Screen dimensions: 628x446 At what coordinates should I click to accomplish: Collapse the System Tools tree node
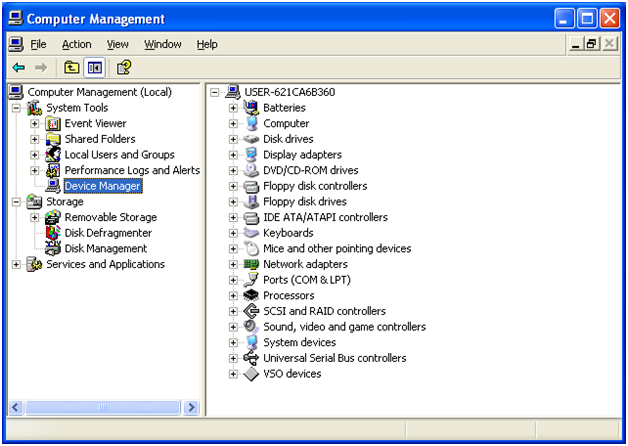pyautogui.click(x=16, y=108)
